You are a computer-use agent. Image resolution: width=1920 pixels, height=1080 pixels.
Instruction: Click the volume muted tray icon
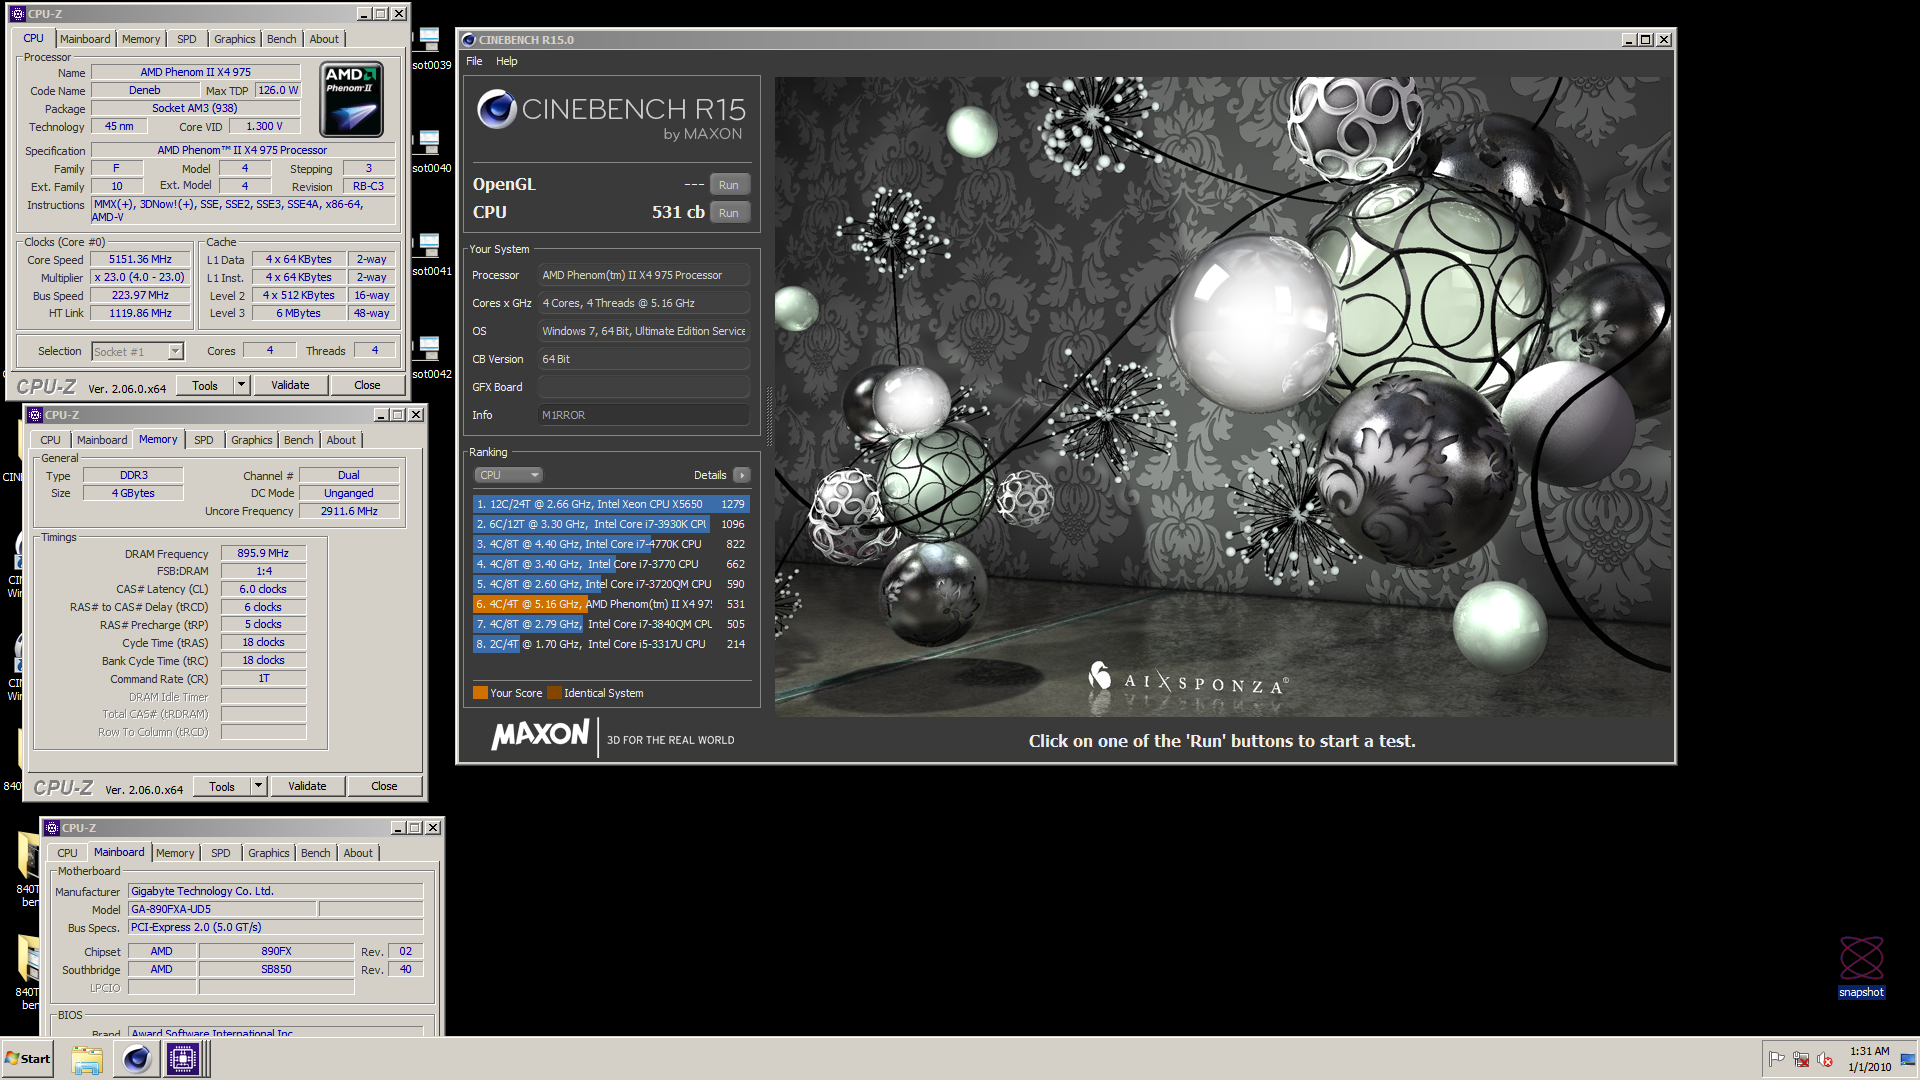pyautogui.click(x=1825, y=1059)
